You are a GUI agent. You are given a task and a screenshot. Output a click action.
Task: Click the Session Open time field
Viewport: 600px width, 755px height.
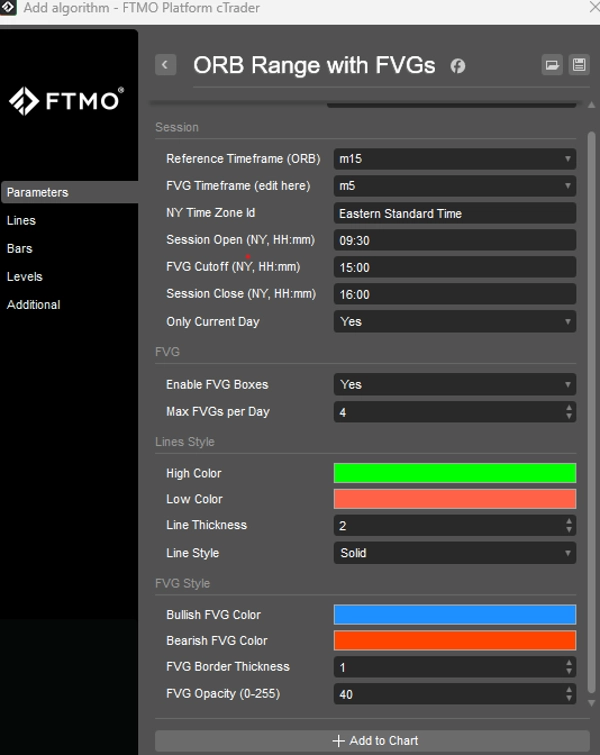(455, 240)
